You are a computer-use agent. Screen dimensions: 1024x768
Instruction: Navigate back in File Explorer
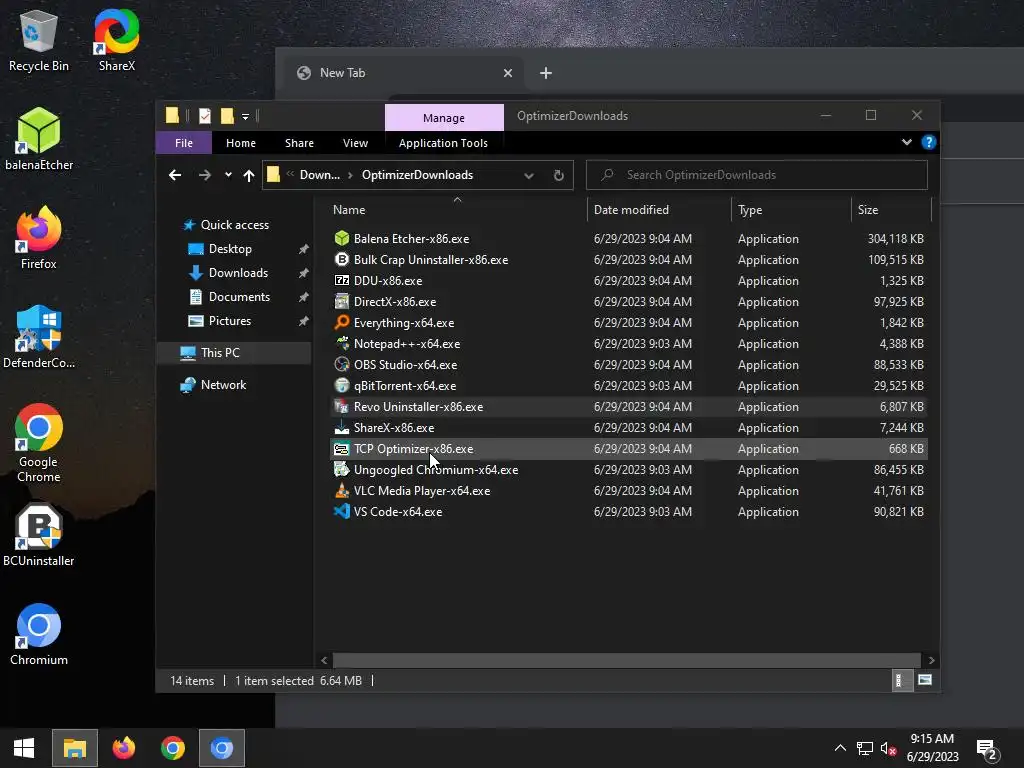point(175,175)
